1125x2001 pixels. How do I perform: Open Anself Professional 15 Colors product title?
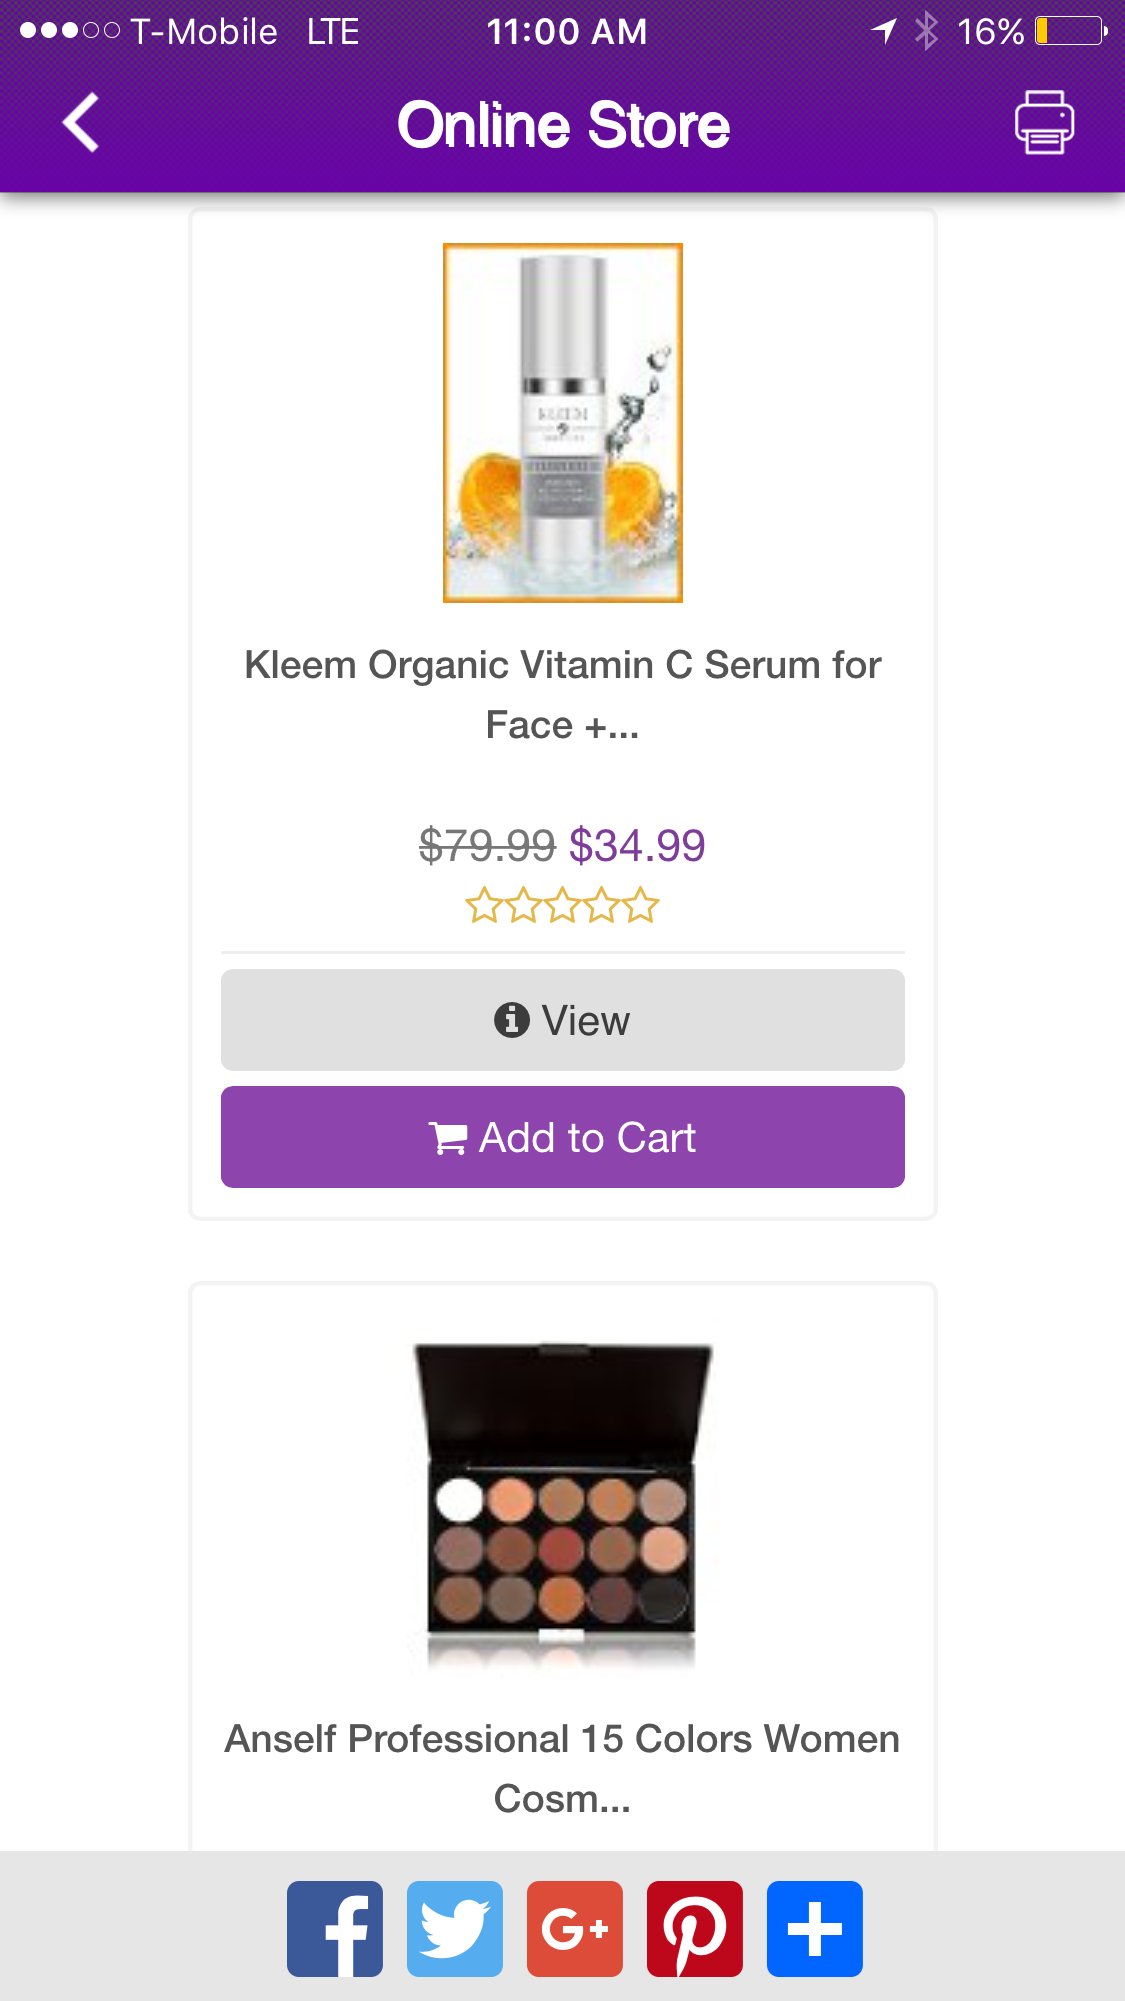point(562,1767)
